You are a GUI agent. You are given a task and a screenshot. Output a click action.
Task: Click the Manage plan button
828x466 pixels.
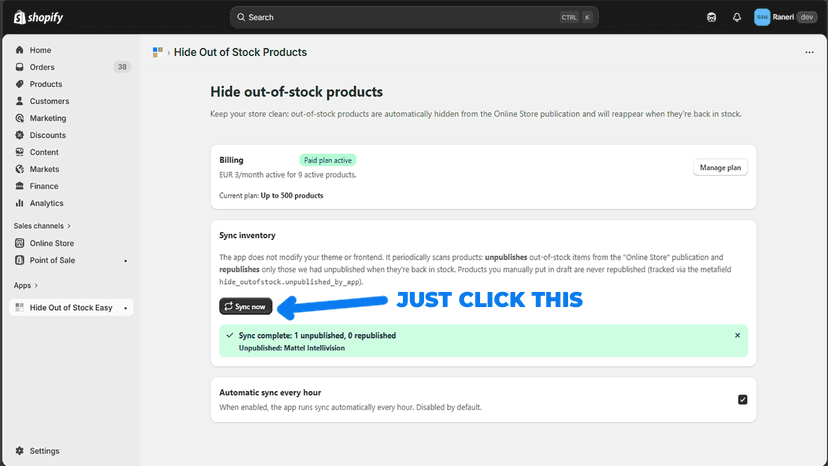[720, 167]
